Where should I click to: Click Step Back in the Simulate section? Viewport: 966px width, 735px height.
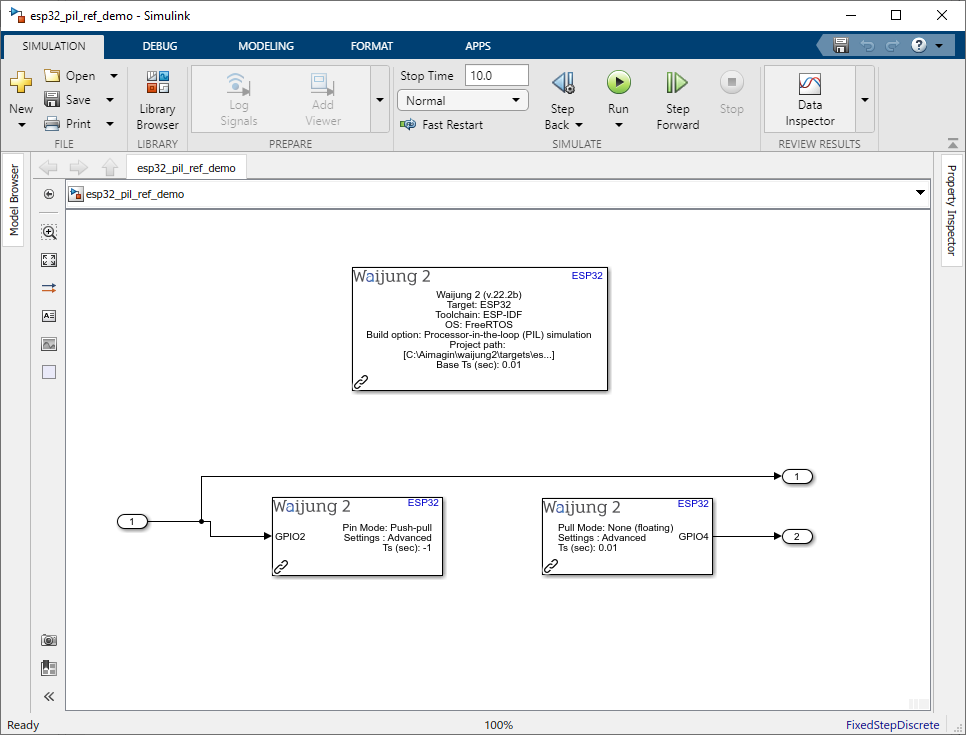[x=562, y=100]
